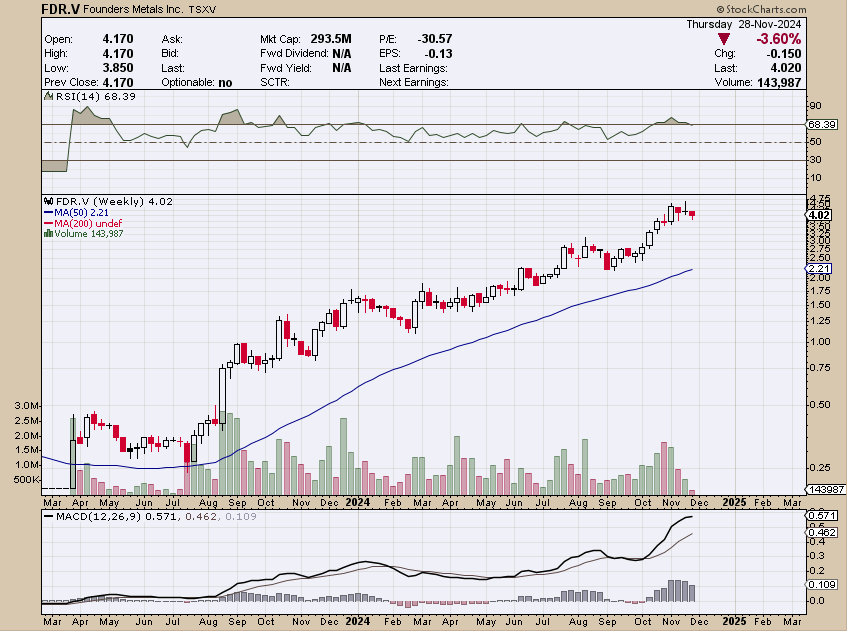Click the 500K volume axis label
848x631 pixels.
click(27, 480)
